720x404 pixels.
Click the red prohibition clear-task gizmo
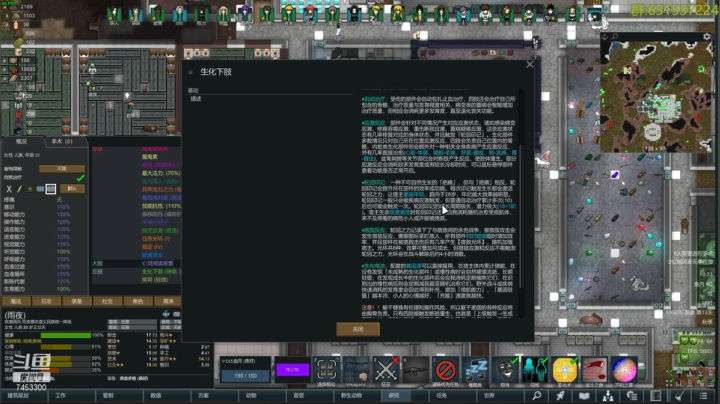click(x=445, y=370)
